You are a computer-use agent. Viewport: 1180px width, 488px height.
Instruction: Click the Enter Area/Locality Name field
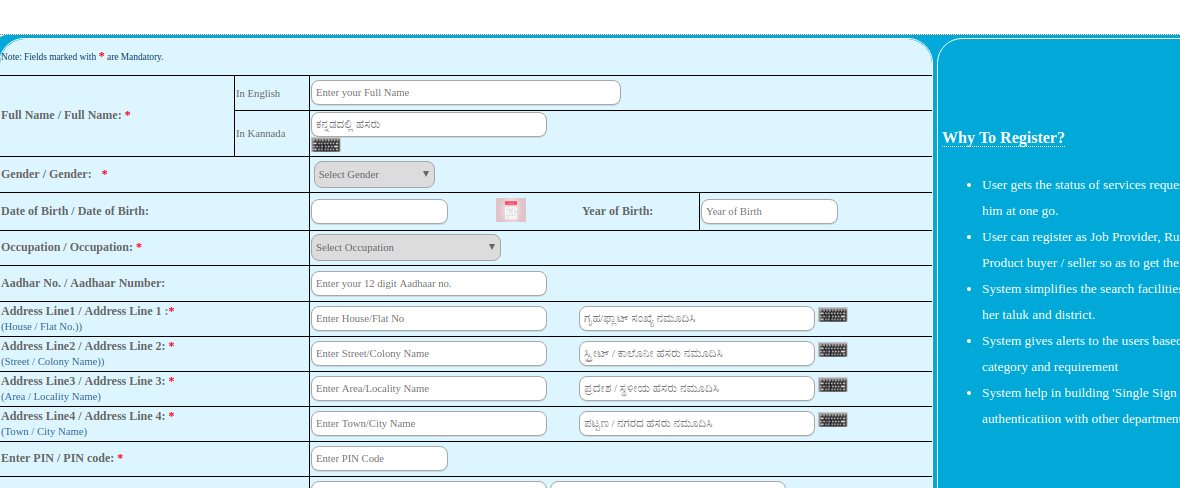[x=428, y=389]
